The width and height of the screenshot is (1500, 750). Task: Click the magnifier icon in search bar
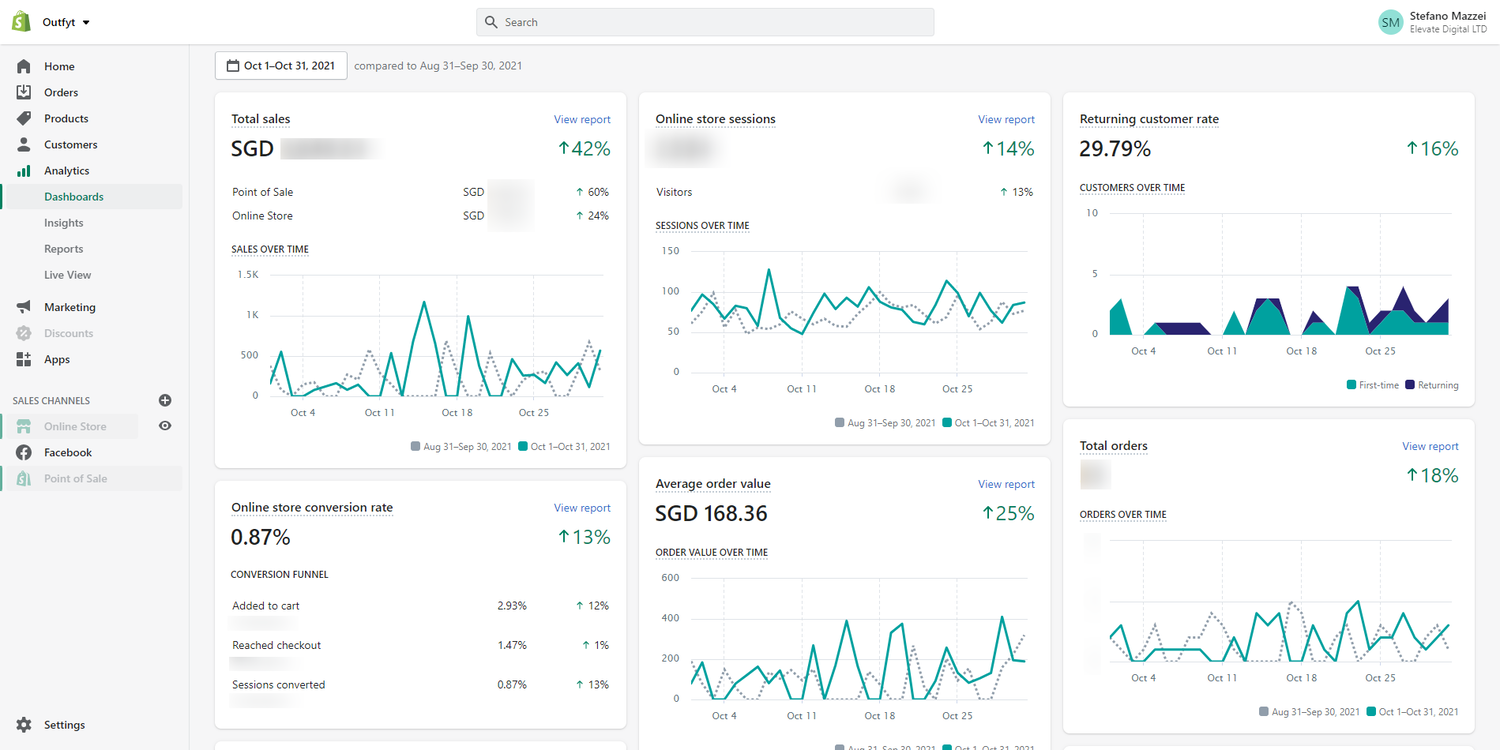pos(491,22)
